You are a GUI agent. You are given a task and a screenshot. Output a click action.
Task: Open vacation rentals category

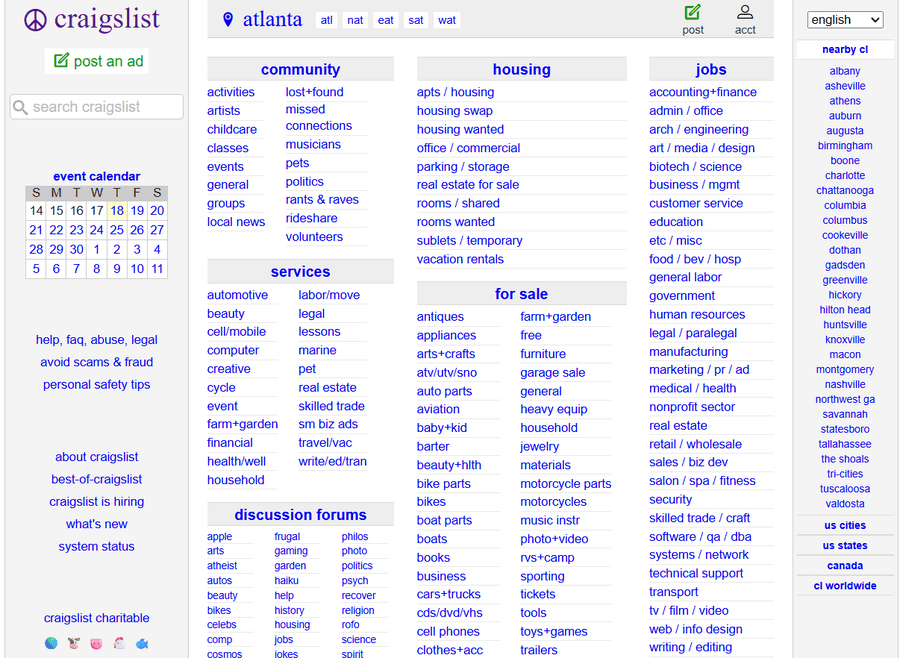(460, 259)
